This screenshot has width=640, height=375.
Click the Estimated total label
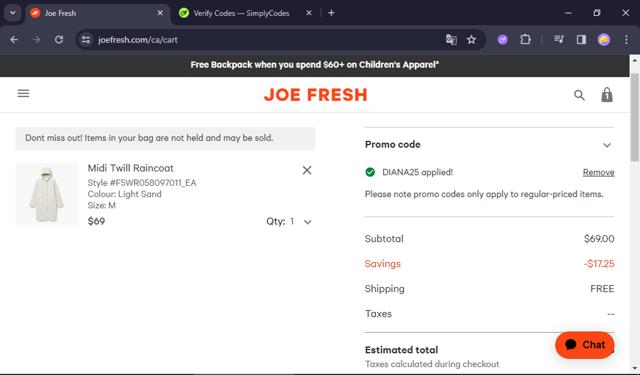(401, 350)
